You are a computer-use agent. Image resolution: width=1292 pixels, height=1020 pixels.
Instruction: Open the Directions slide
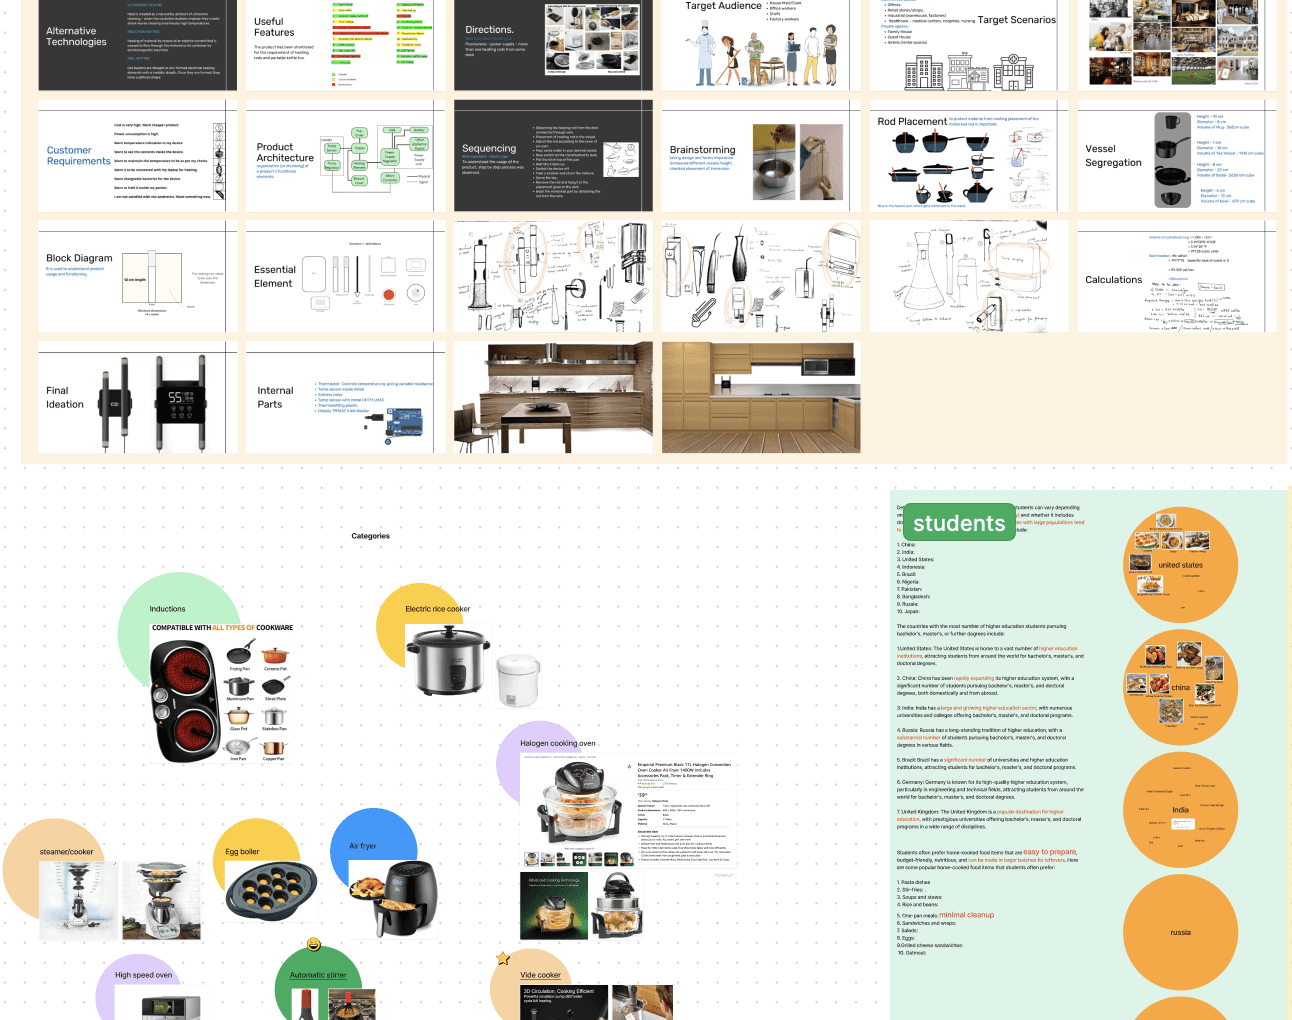click(x=553, y=45)
